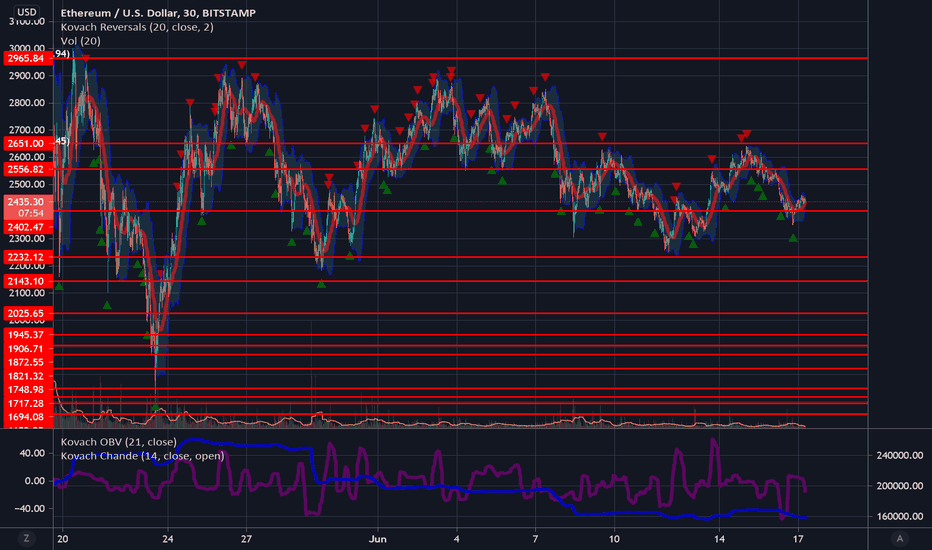Image resolution: width=932 pixels, height=550 pixels.
Task: Click the 1821.32 price level label
Action: (x=26, y=376)
